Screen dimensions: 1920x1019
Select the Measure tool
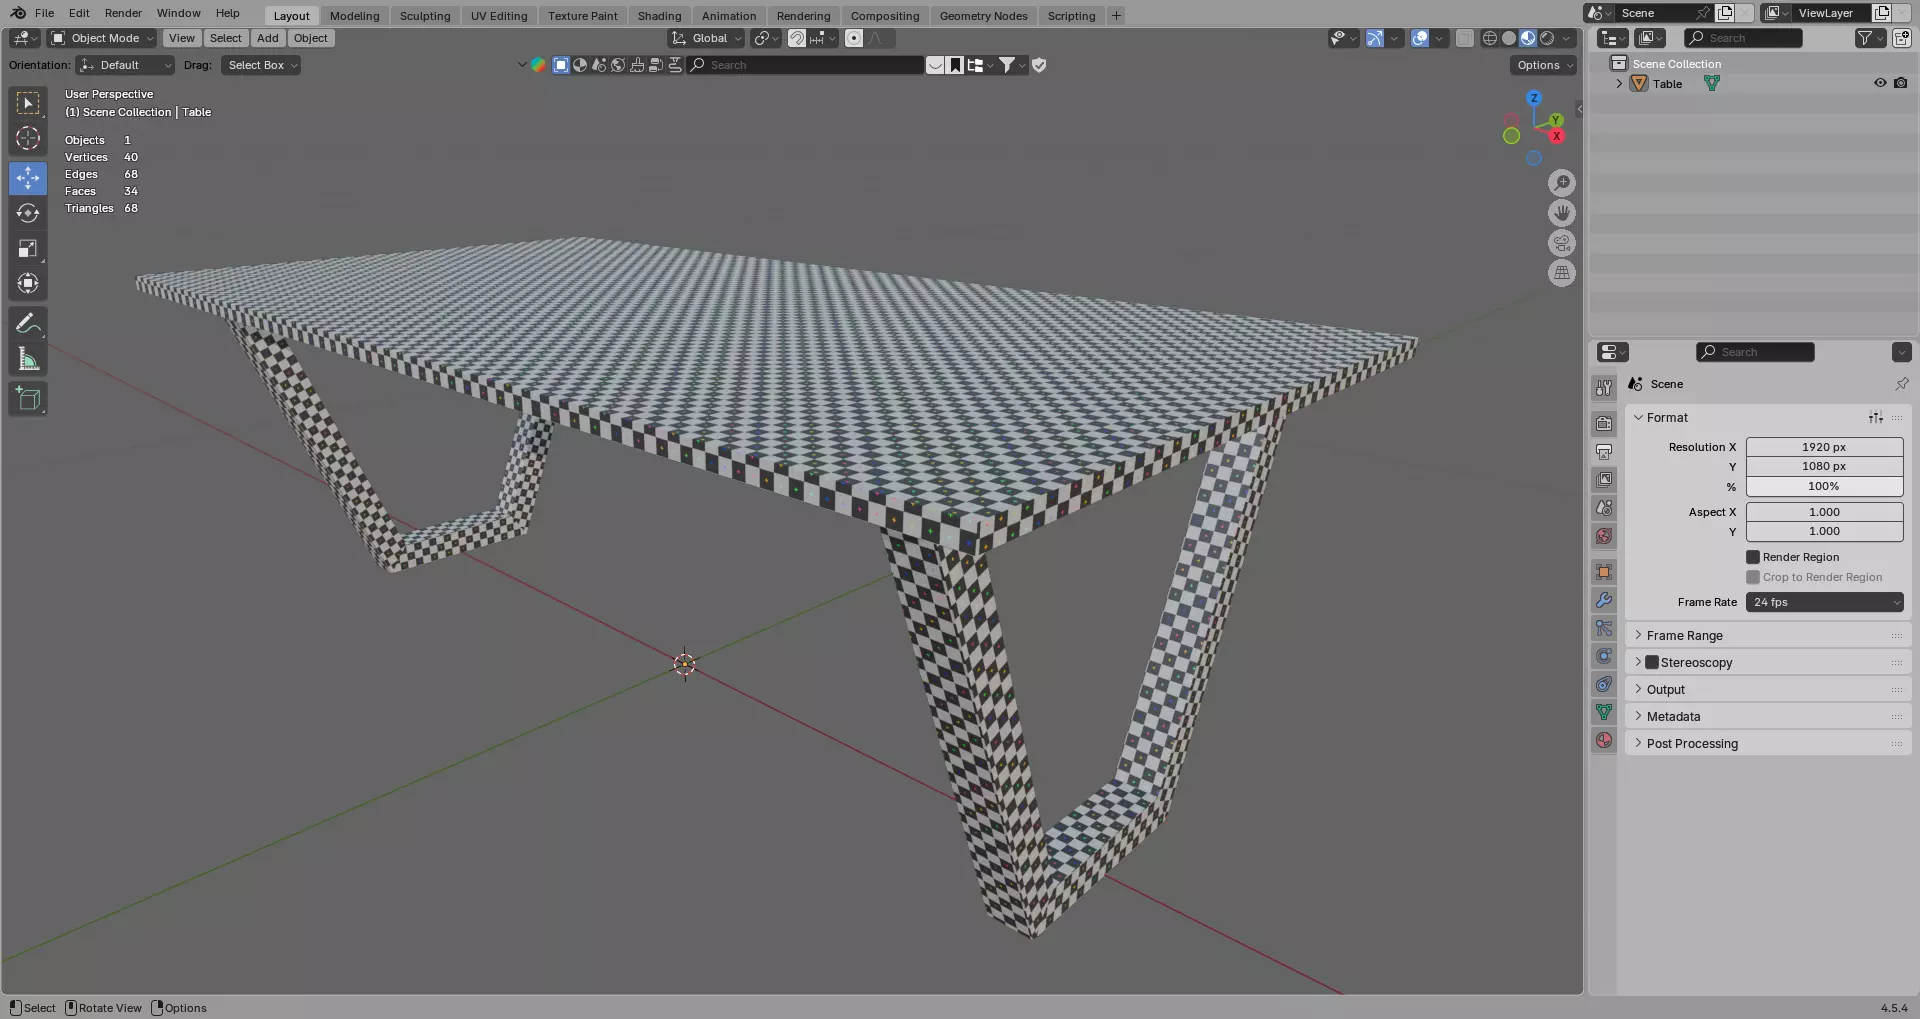pyautogui.click(x=28, y=359)
